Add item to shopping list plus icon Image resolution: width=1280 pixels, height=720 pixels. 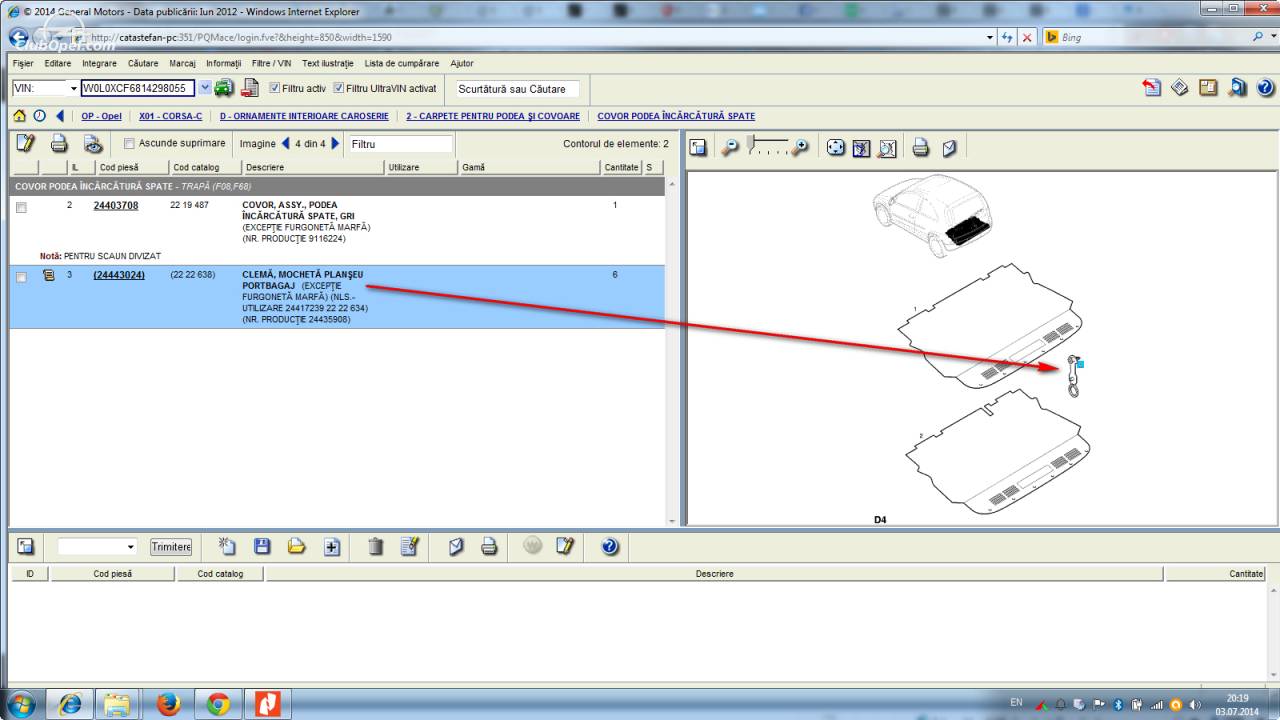point(332,546)
